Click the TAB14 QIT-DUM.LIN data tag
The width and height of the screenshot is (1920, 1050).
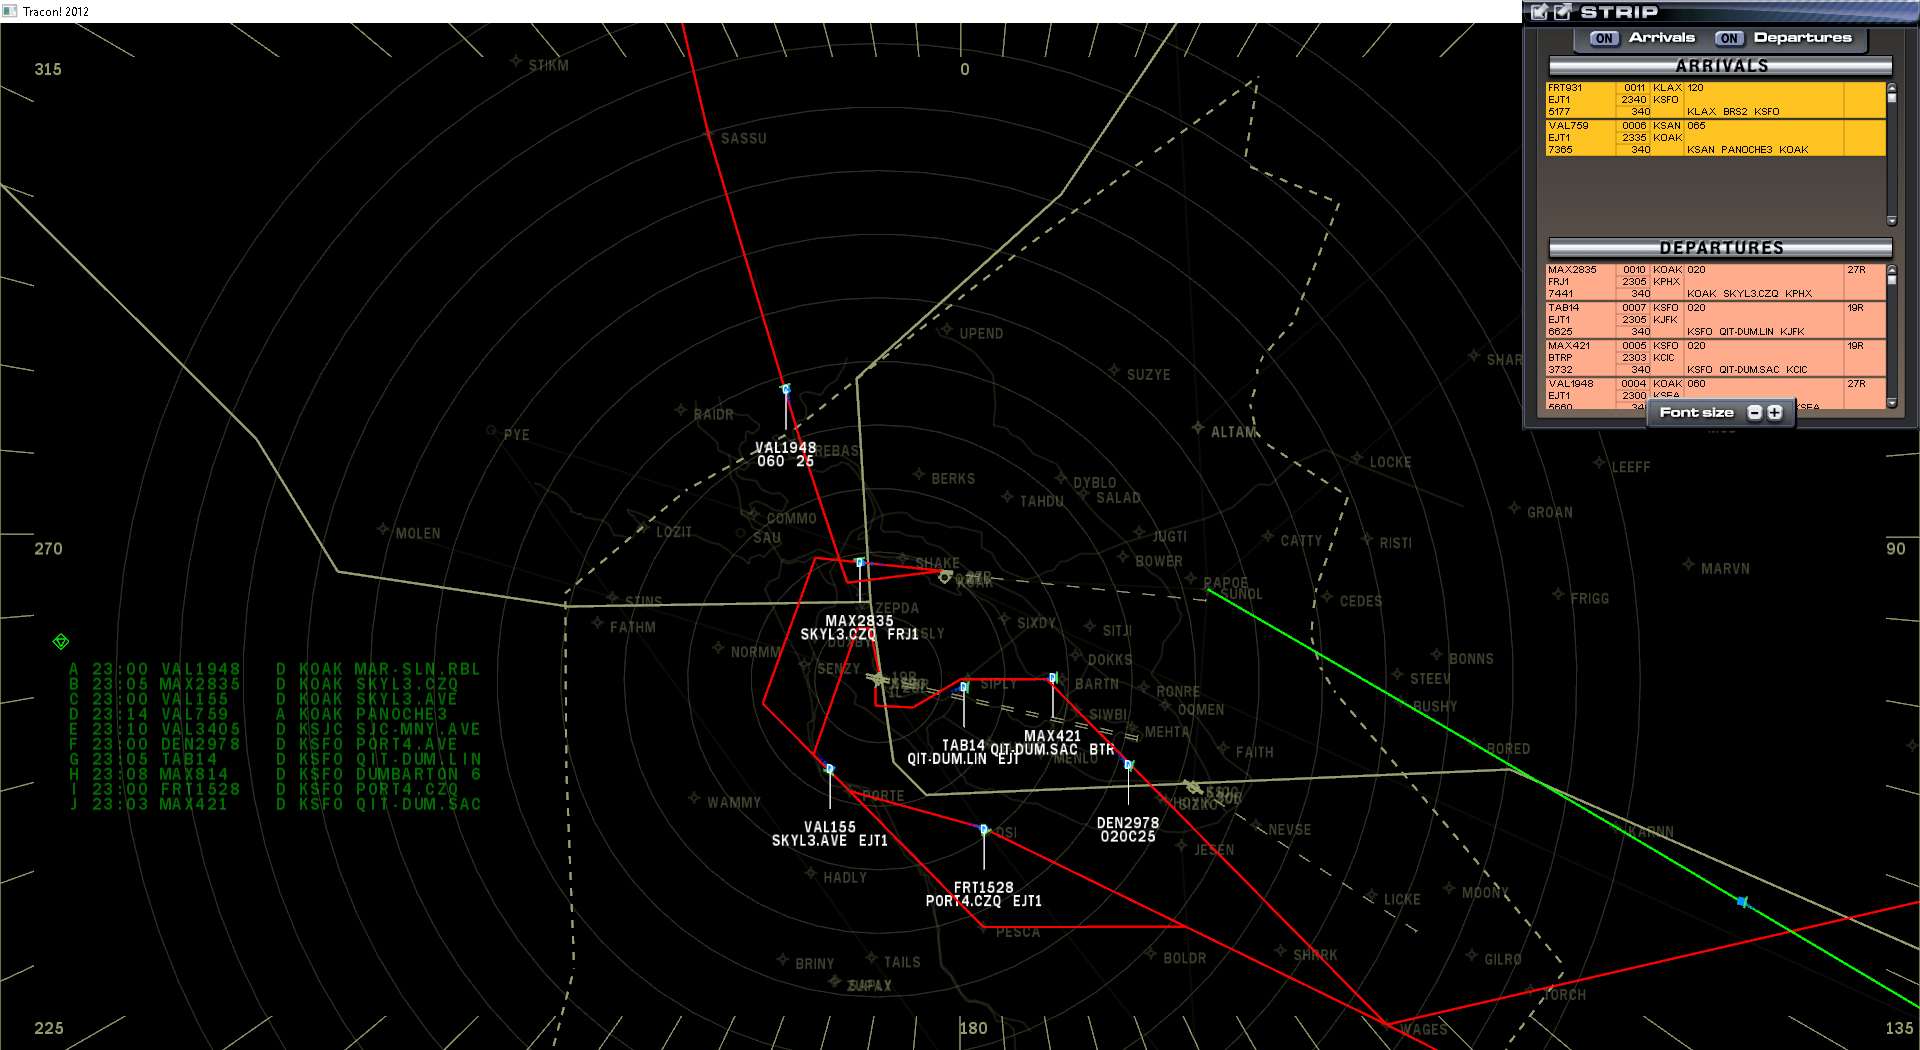963,752
